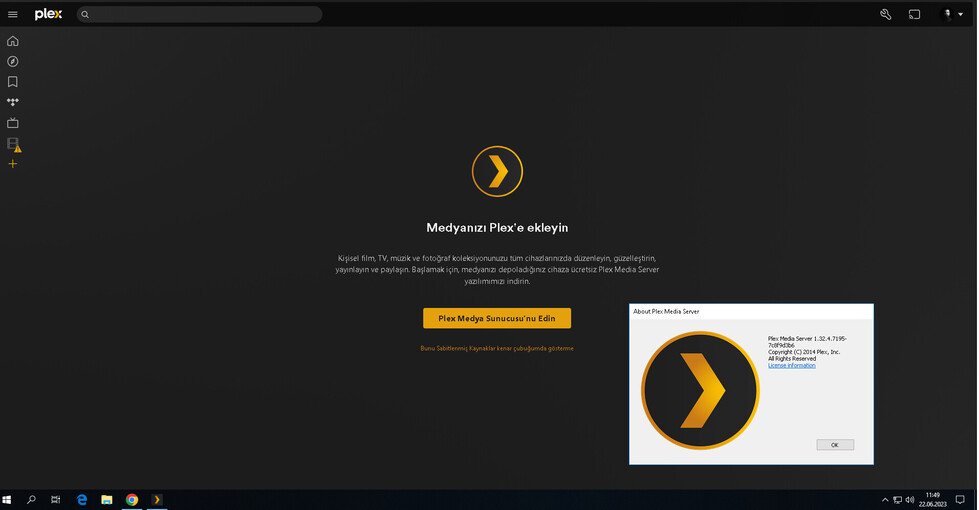Image resolution: width=979 pixels, height=510 pixels.
Task: Open the user account avatar menu
Action: coord(952,14)
